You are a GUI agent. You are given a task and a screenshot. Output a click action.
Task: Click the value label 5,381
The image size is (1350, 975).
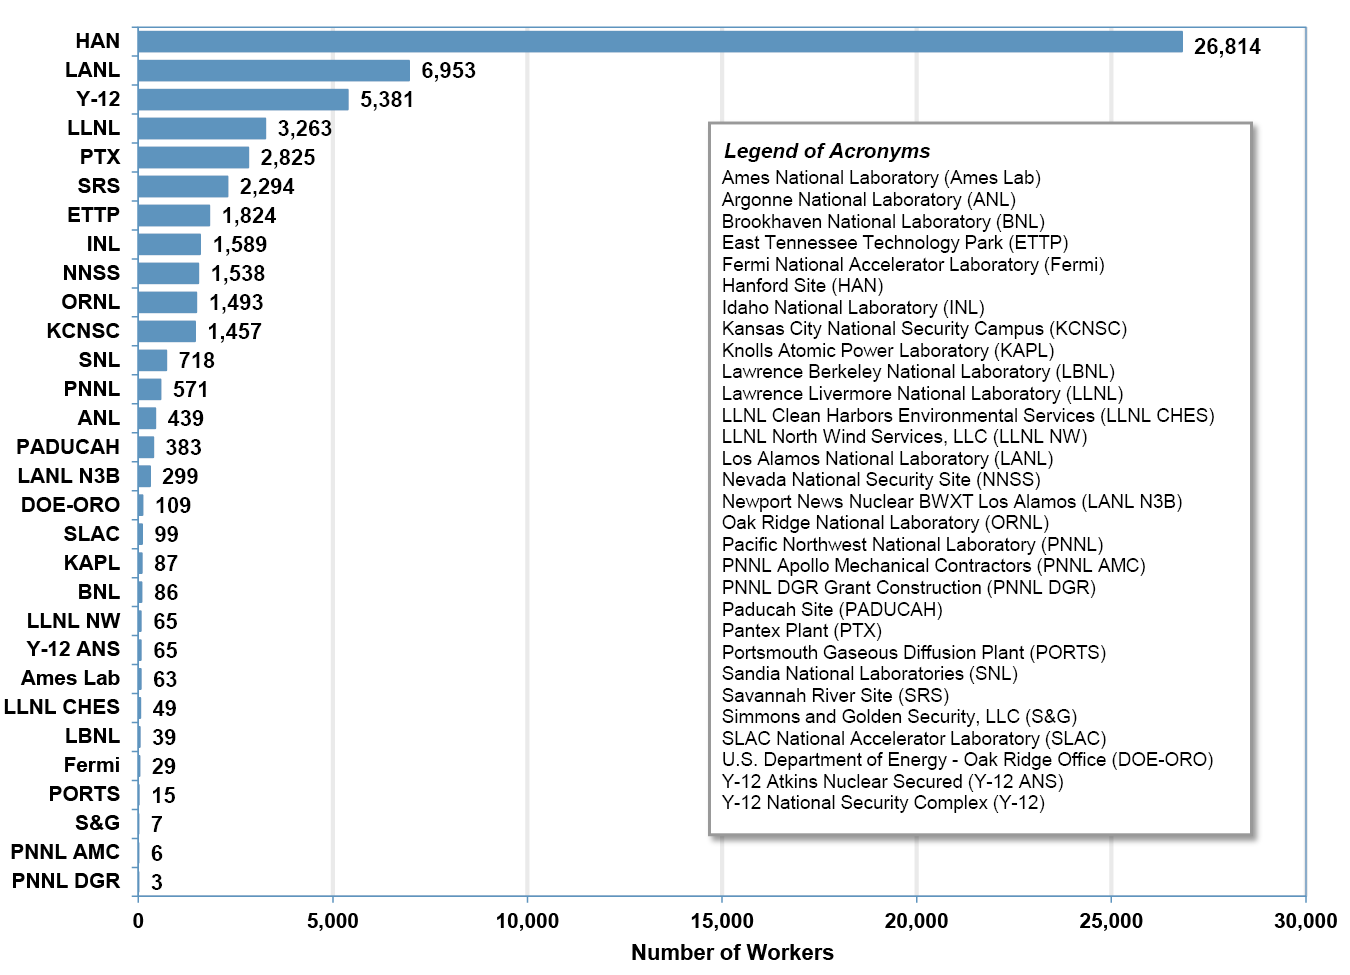point(387,99)
